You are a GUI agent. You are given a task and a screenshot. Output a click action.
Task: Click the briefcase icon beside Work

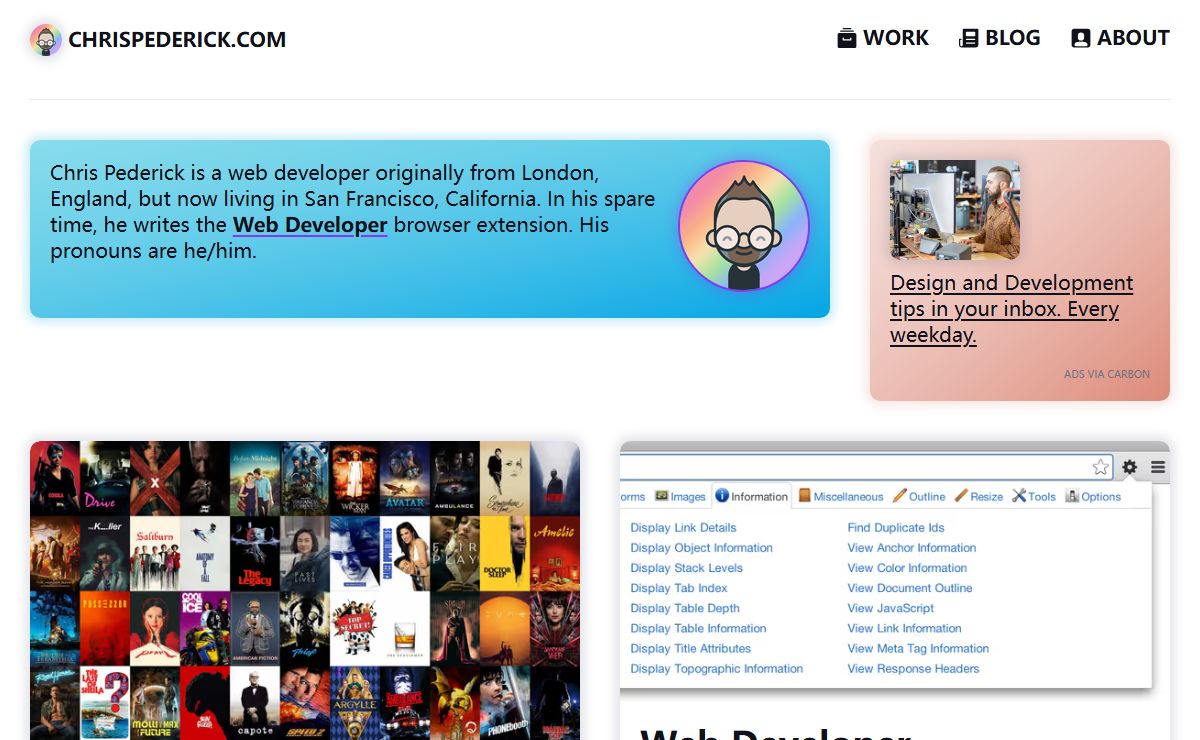click(846, 39)
